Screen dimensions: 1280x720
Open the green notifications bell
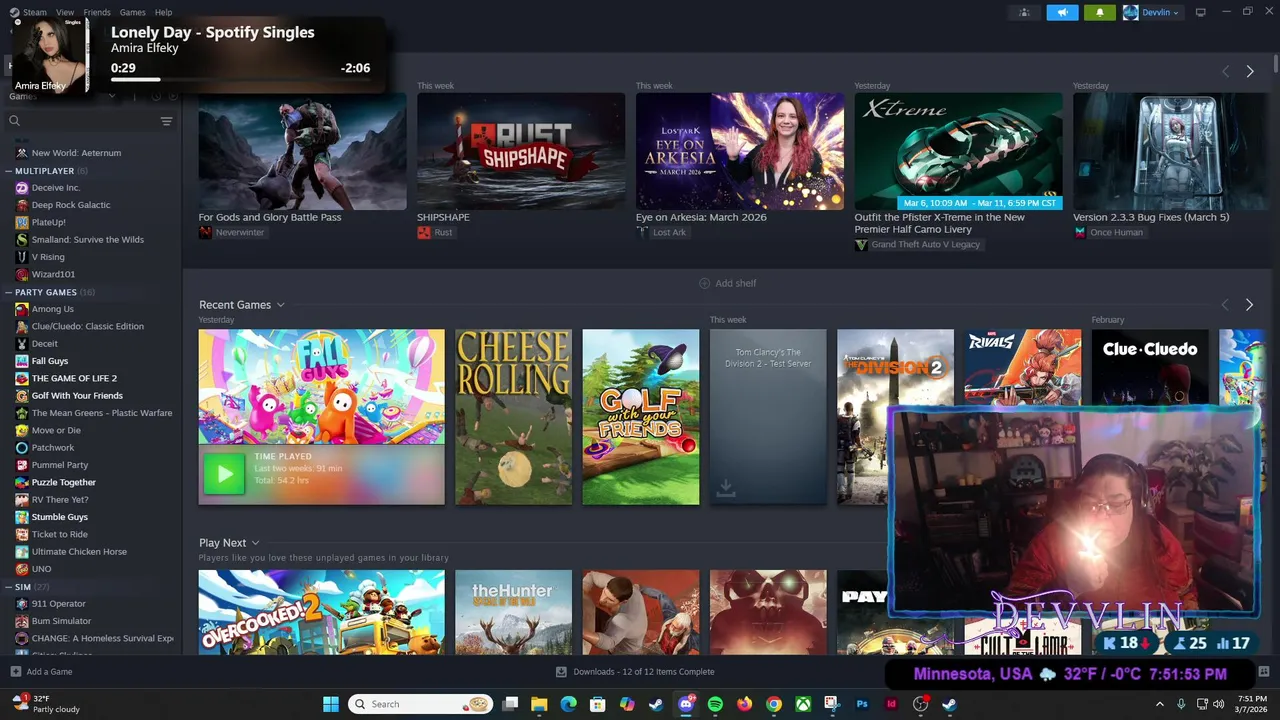pyautogui.click(x=1100, y=12)
